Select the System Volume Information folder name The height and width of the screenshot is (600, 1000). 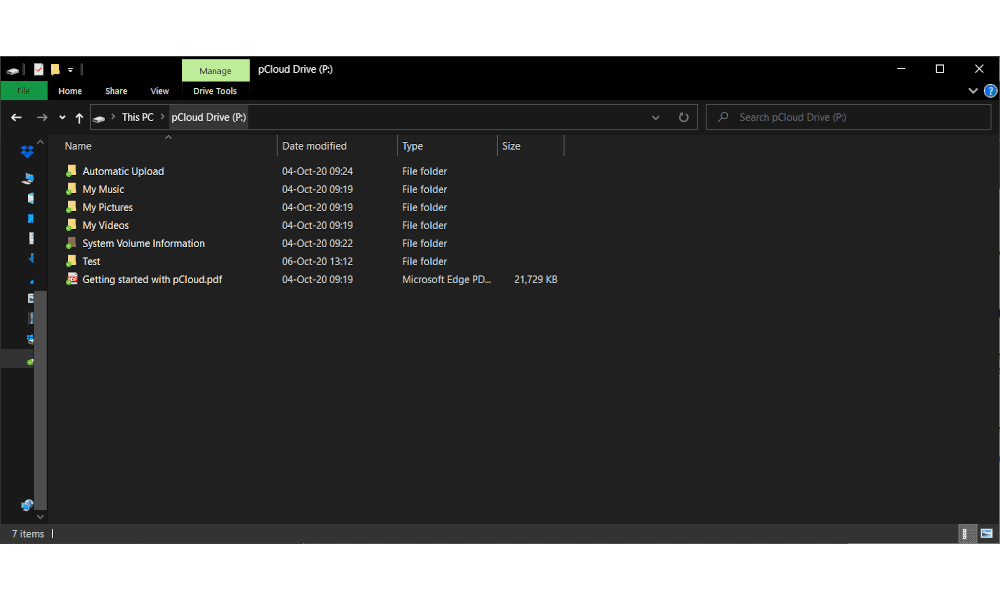[x=143, y=243]
